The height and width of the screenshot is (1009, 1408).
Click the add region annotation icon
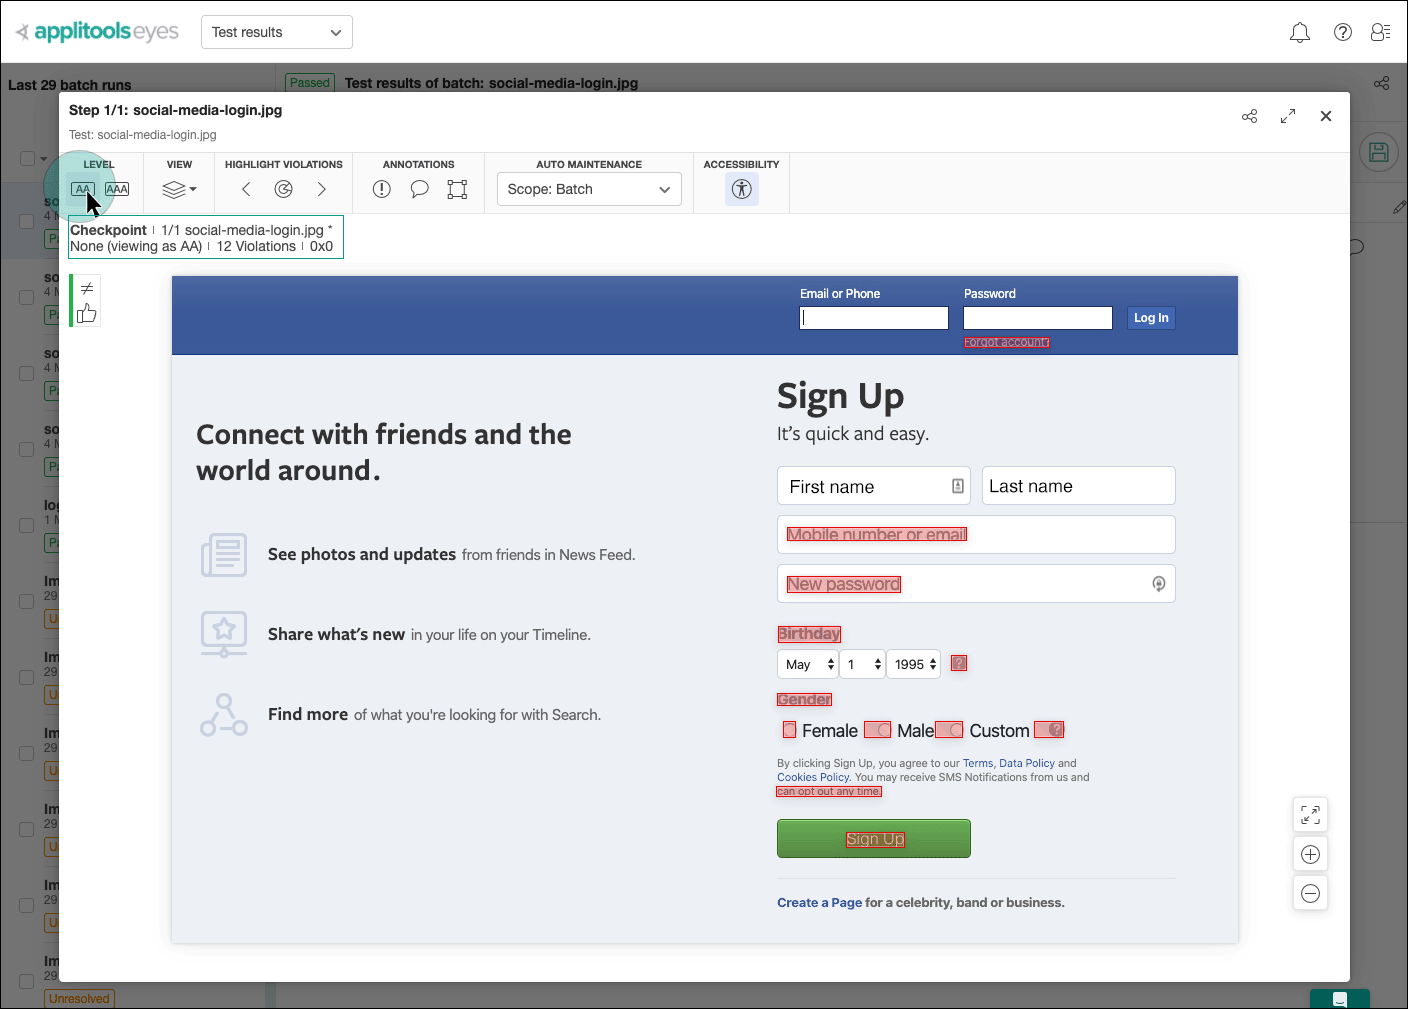point(457,189)
